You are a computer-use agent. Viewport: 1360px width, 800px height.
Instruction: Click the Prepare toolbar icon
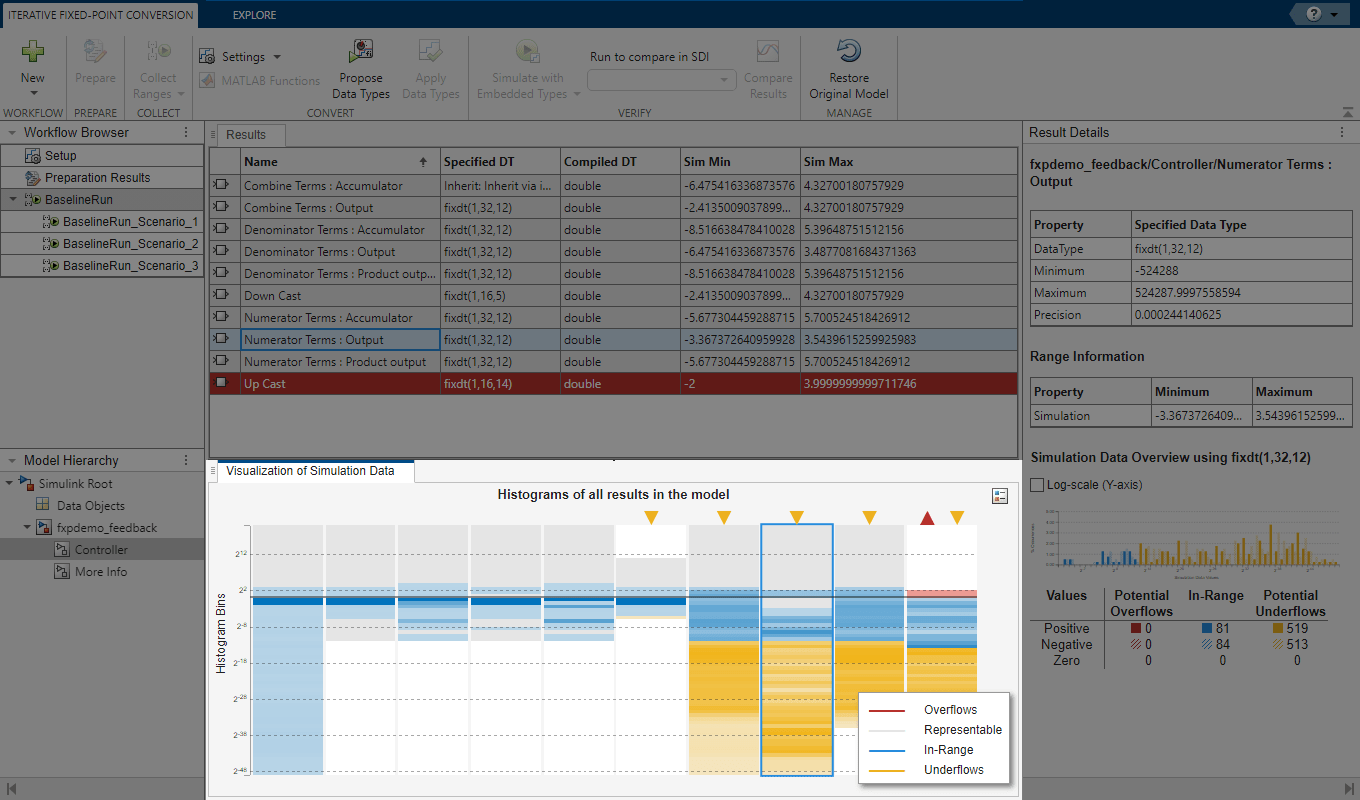tap(95, 51)
